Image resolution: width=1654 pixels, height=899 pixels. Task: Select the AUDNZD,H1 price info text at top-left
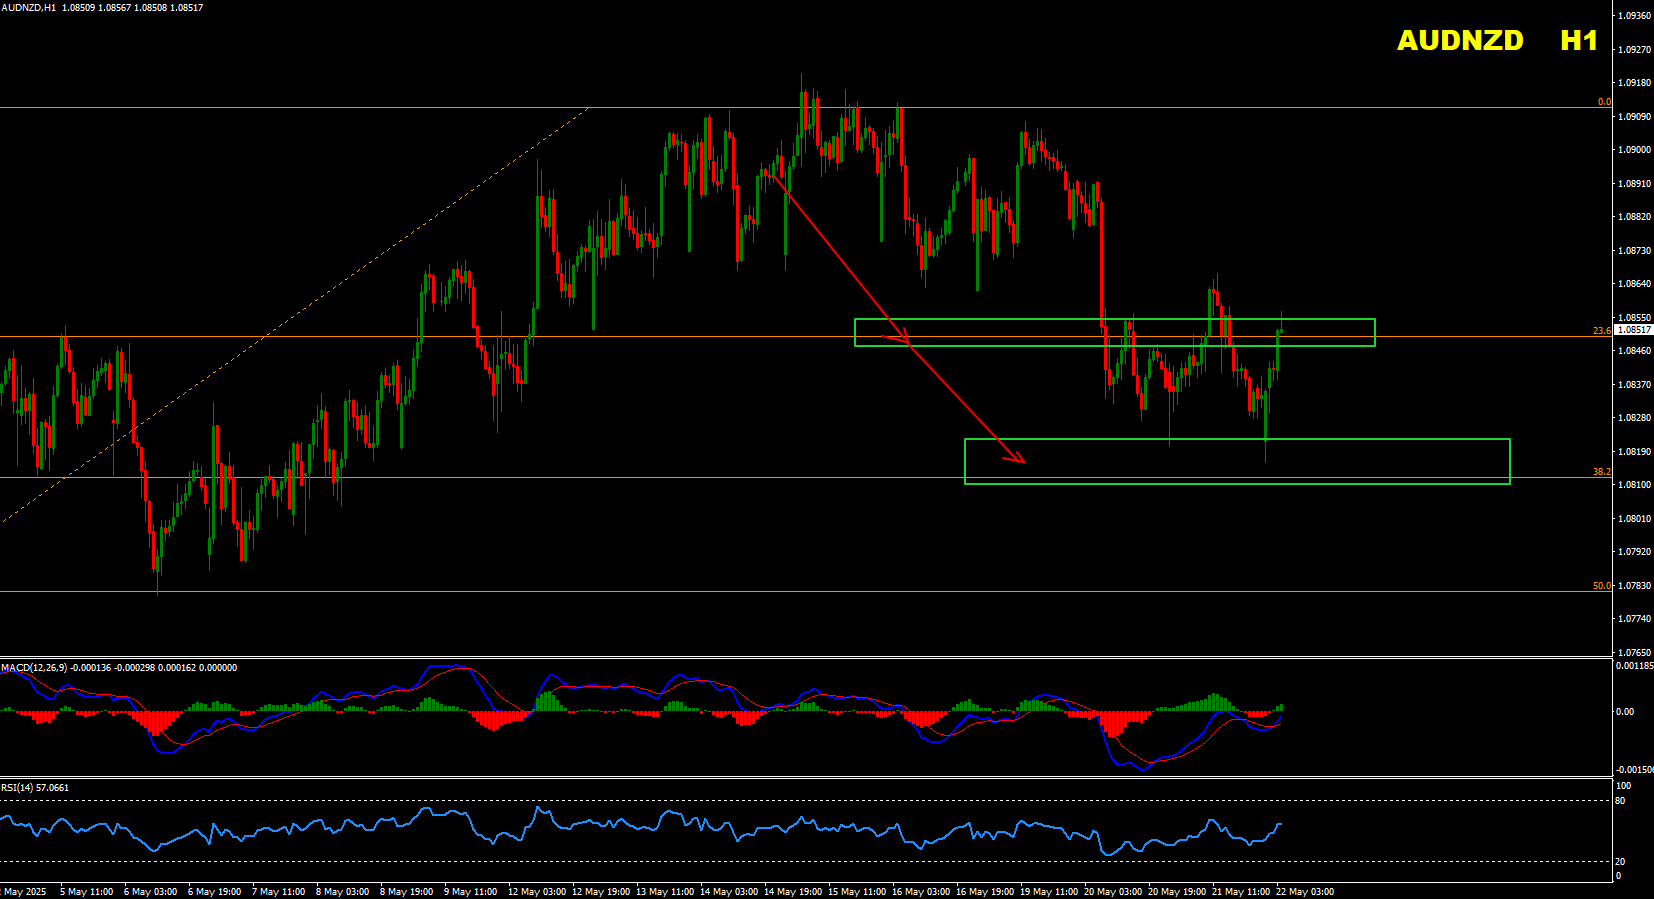(x=102, y=8)
